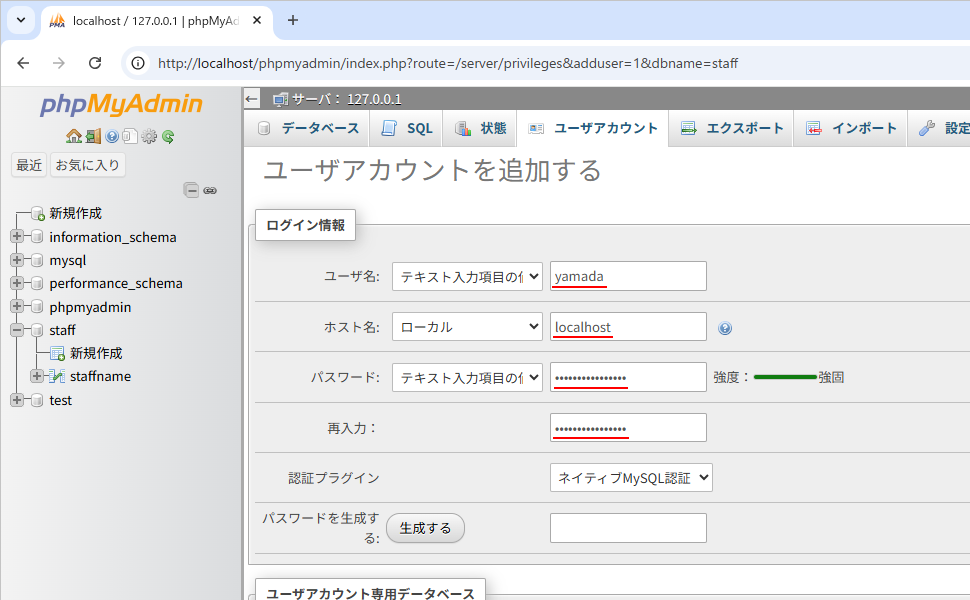Image resolution: width=970 pixels, height=600 pixels.
Task: Open phpMyAdmin documentation via question mark icon
Action: (x=111, y=137)
